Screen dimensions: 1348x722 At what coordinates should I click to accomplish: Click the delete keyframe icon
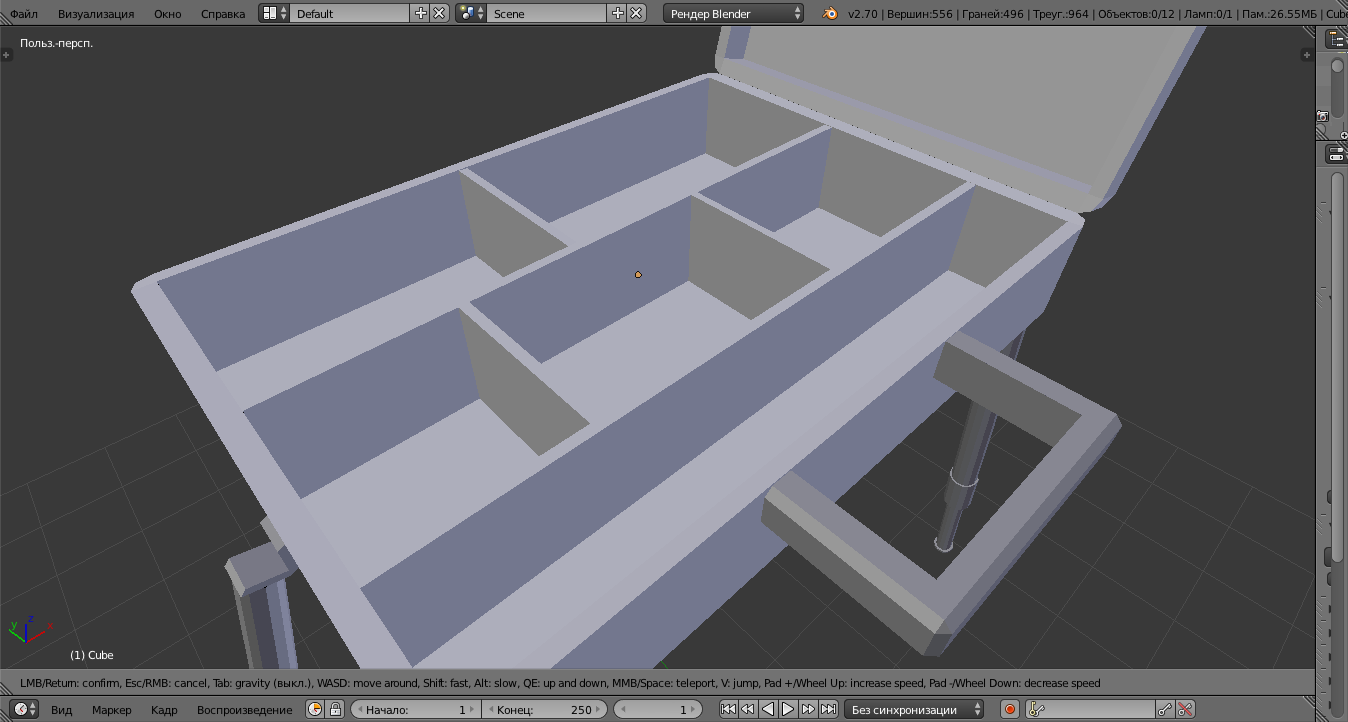click(x=1185, y=709)
